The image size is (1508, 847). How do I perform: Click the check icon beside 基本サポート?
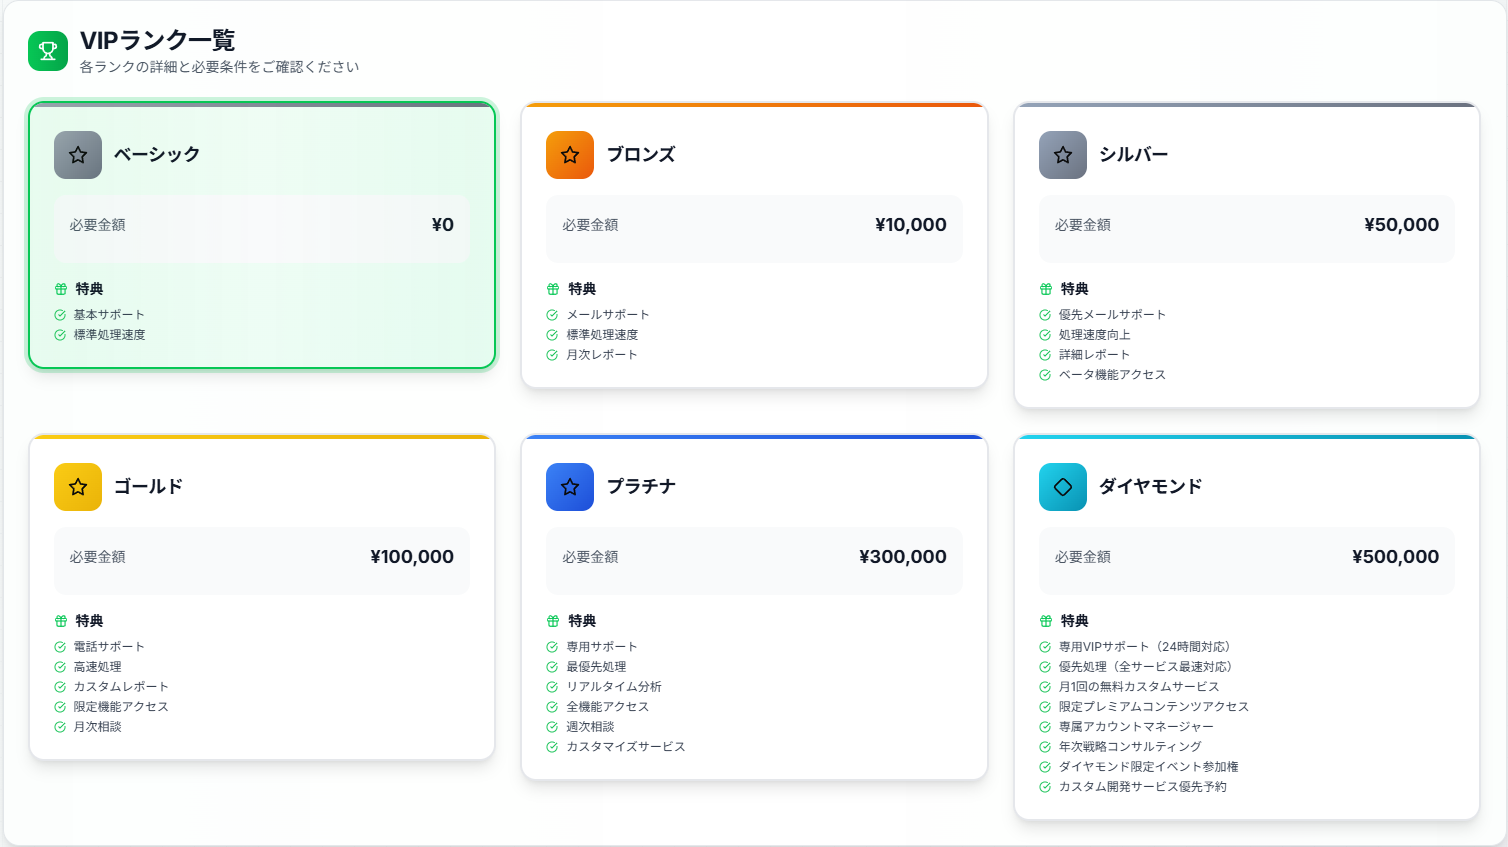(60, 315)
